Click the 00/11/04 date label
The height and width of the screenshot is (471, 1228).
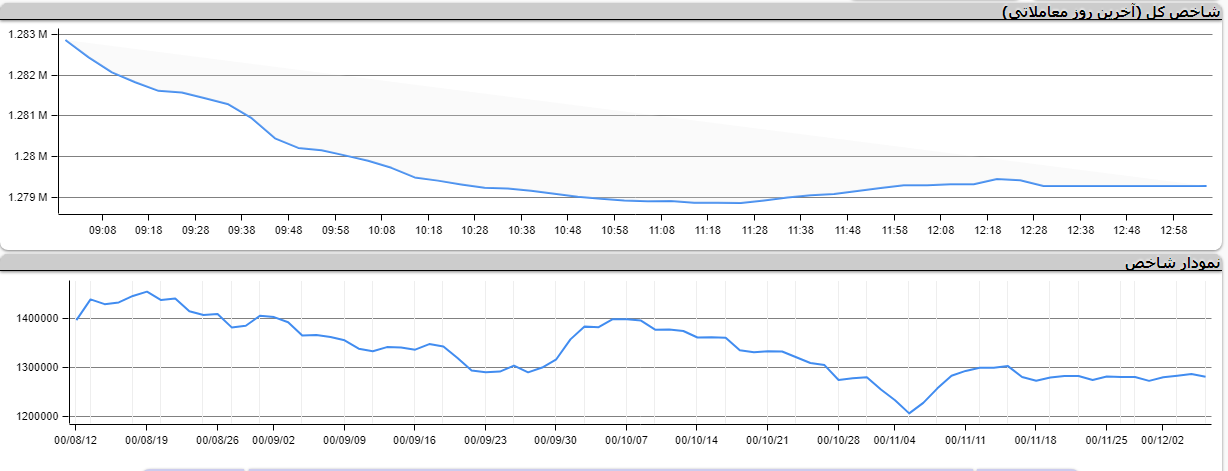pyautogui.click(x=895, y=438)
